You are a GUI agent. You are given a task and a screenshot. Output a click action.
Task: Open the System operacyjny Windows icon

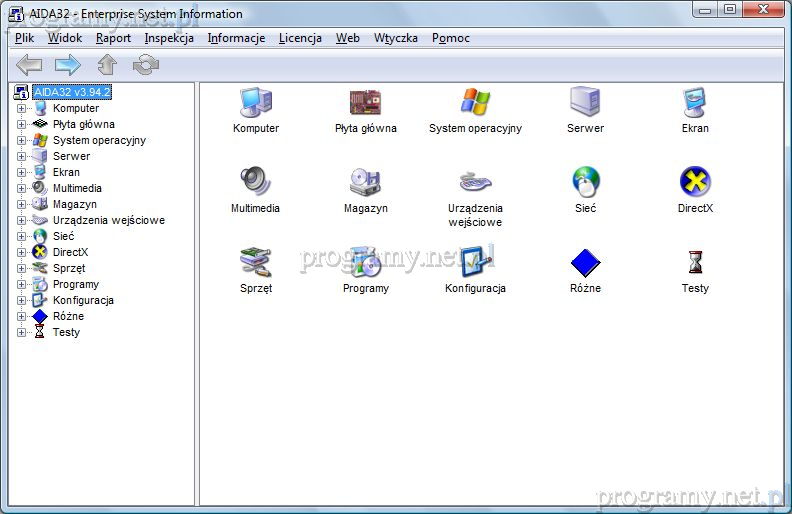coord(475,103)
